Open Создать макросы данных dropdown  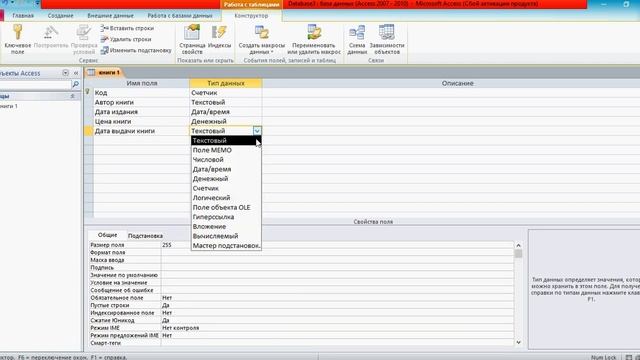click(261, 39)
